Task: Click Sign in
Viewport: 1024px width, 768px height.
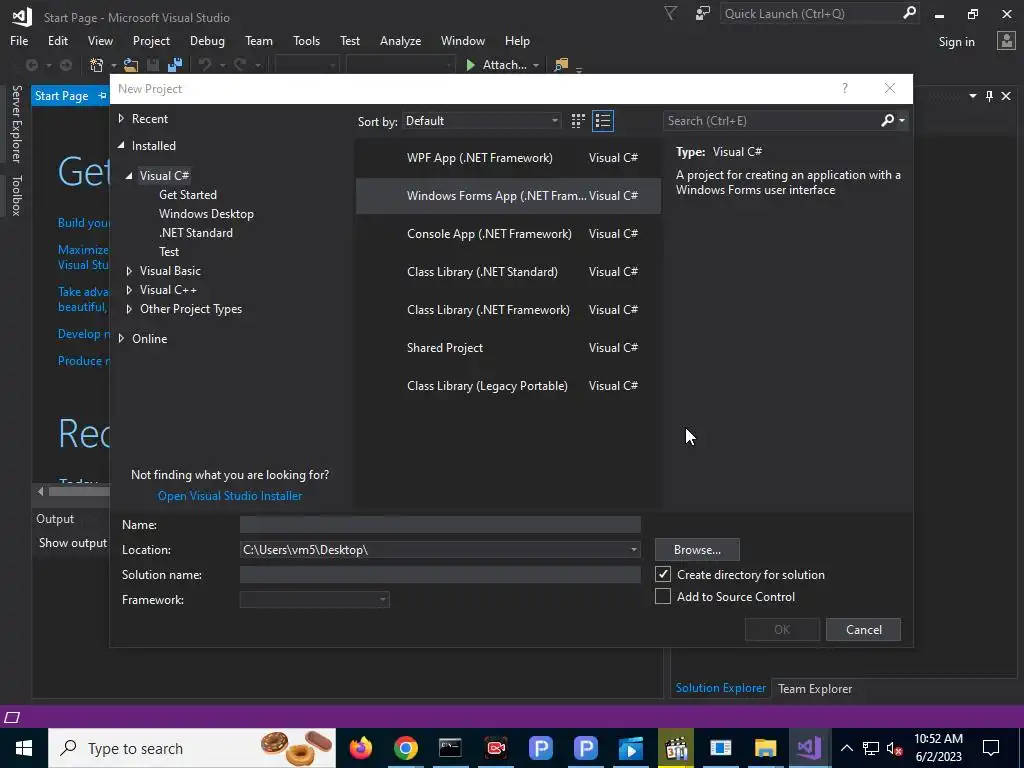Action: coord(956,42)
